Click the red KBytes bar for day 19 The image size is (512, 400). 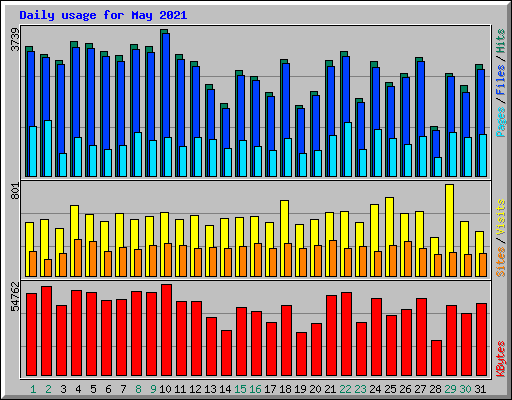301,354
